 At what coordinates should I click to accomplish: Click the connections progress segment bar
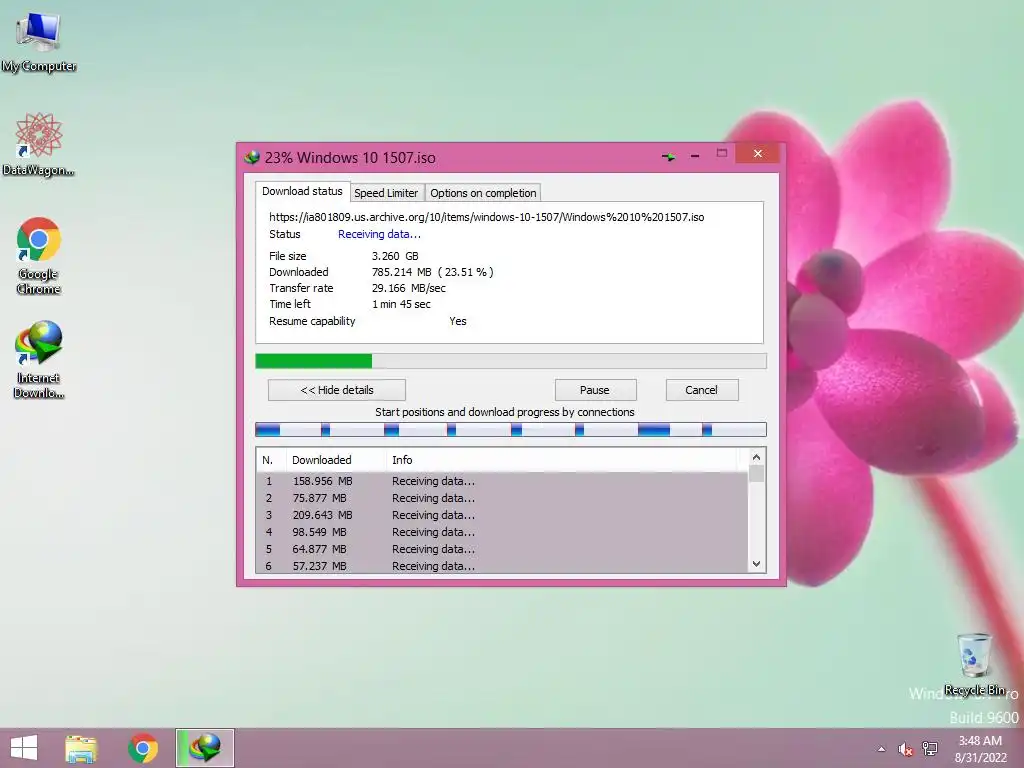click(511, 429)
